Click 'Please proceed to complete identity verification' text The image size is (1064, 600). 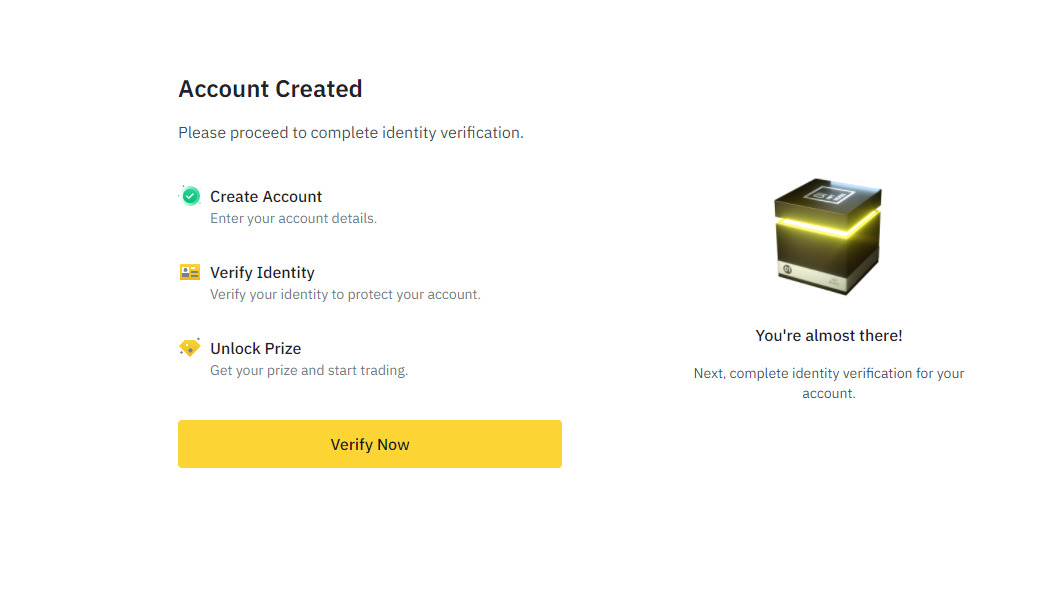pyautogui.click(x=351, y=132)
